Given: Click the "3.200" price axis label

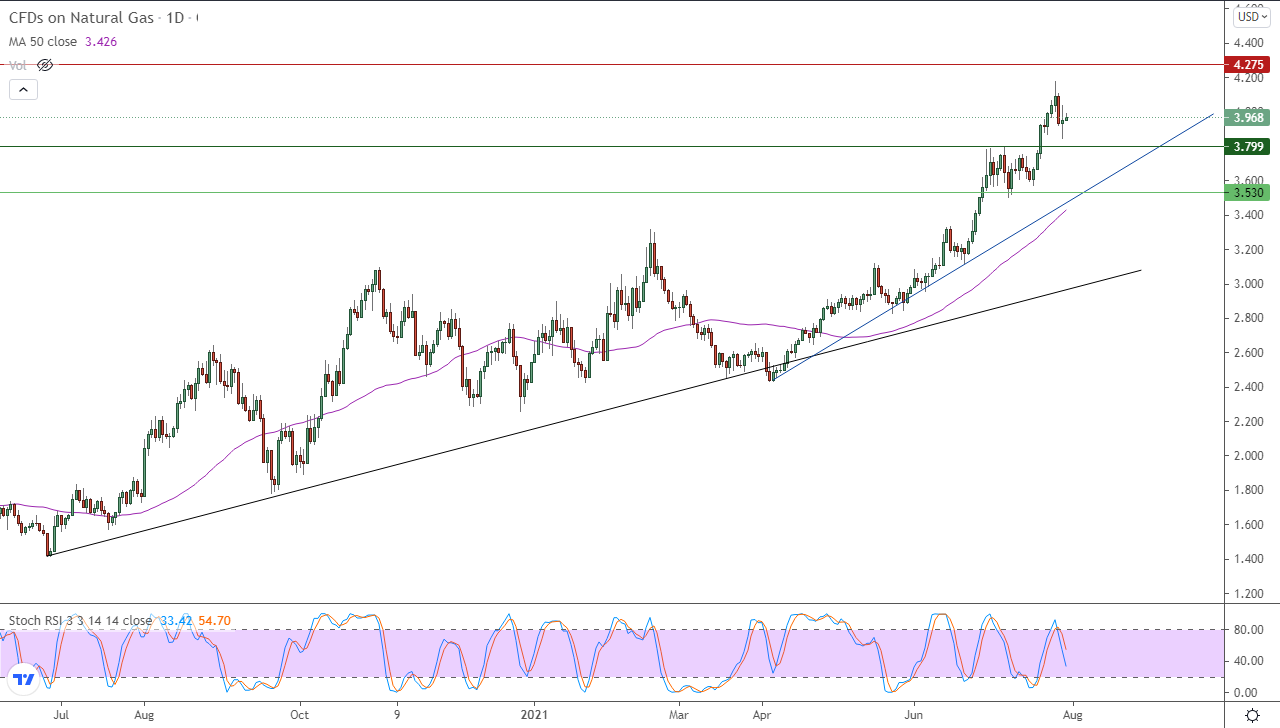Looking at the screenshot, I should coord(1250,249).
